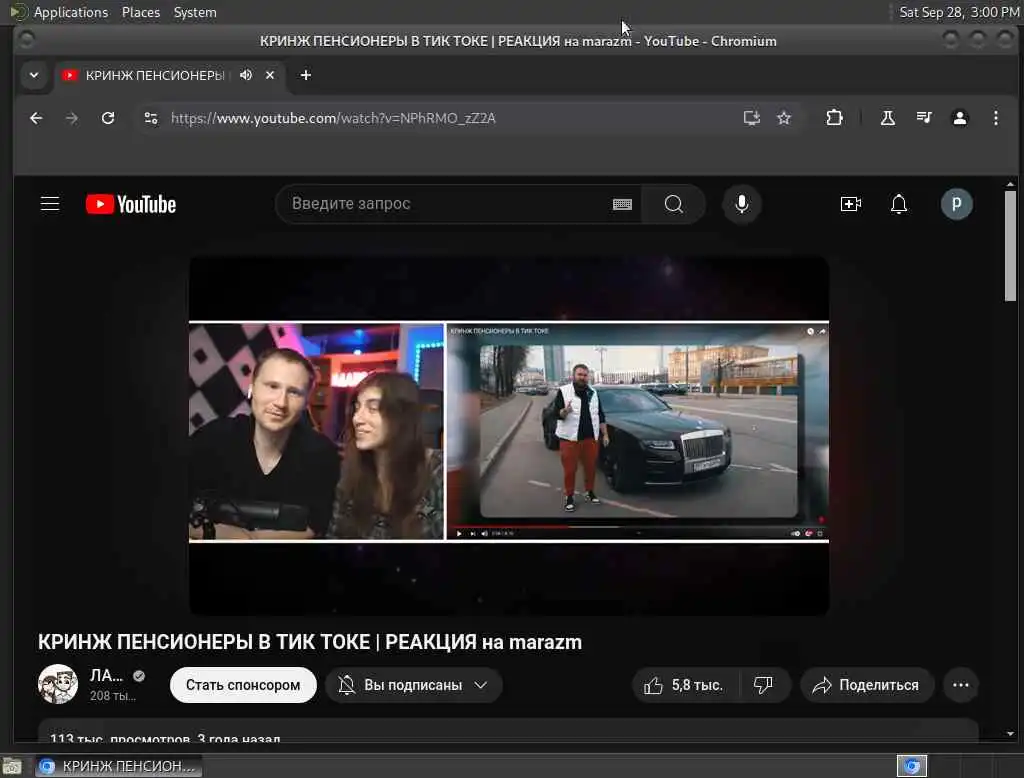Select the КРИНЖ ПЕНСИОН... taskbar window button

click(x=119, y=766)
